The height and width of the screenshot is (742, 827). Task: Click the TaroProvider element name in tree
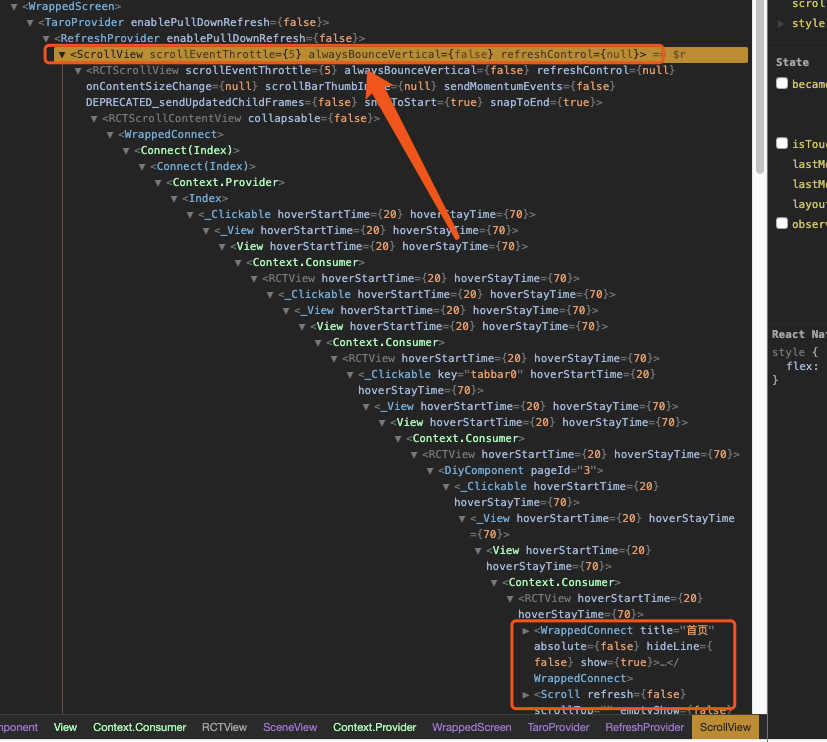click(84, 23)
